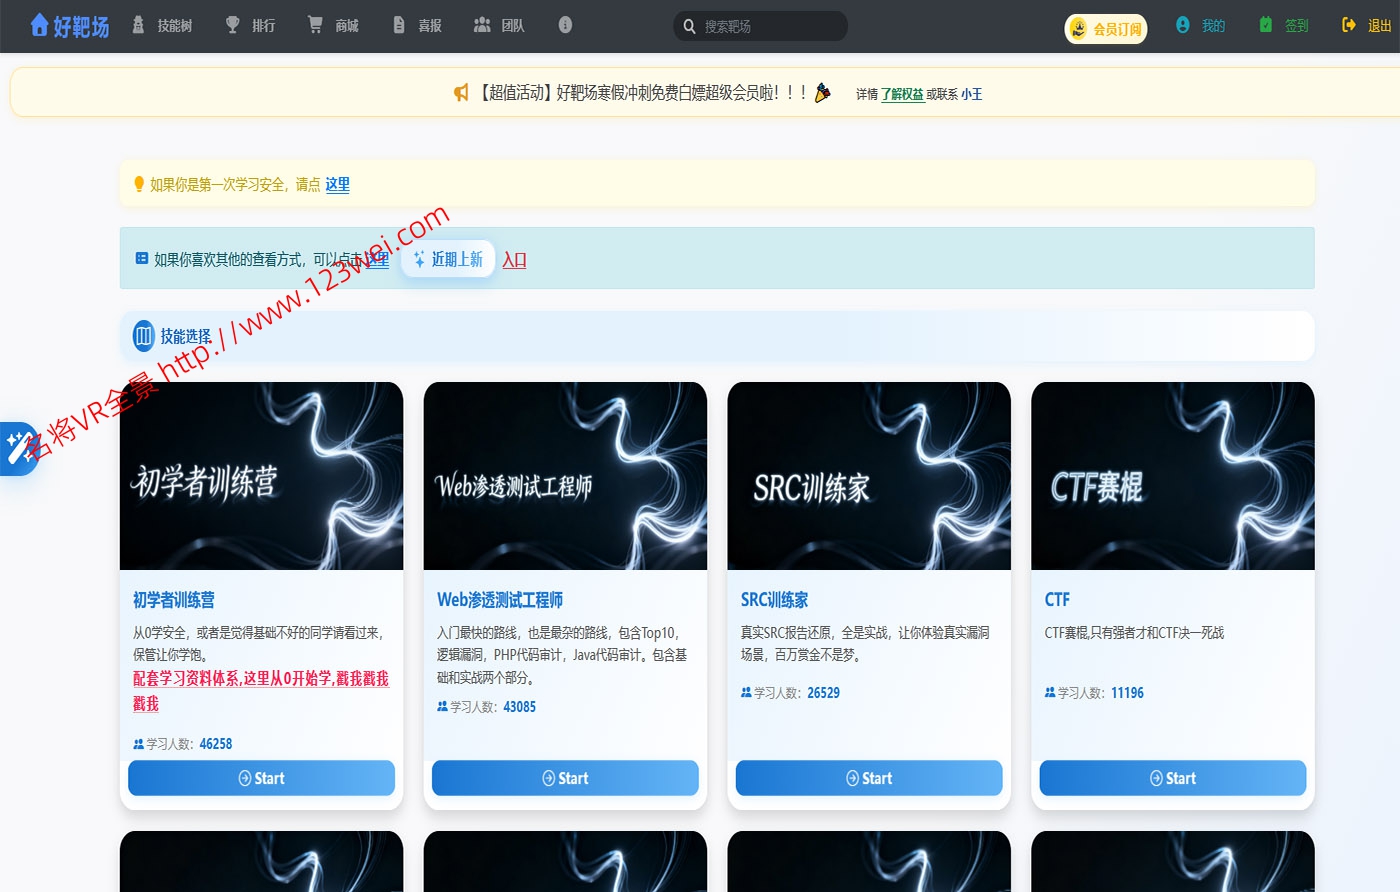Click the megaphone icon in the announcement banner
Viewport: 1400px width, 892px height.
coord(460,92)
